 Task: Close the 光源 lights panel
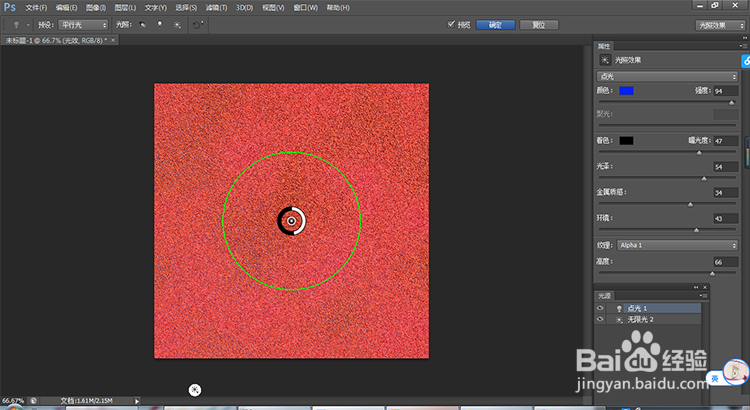tap(705, 287)
